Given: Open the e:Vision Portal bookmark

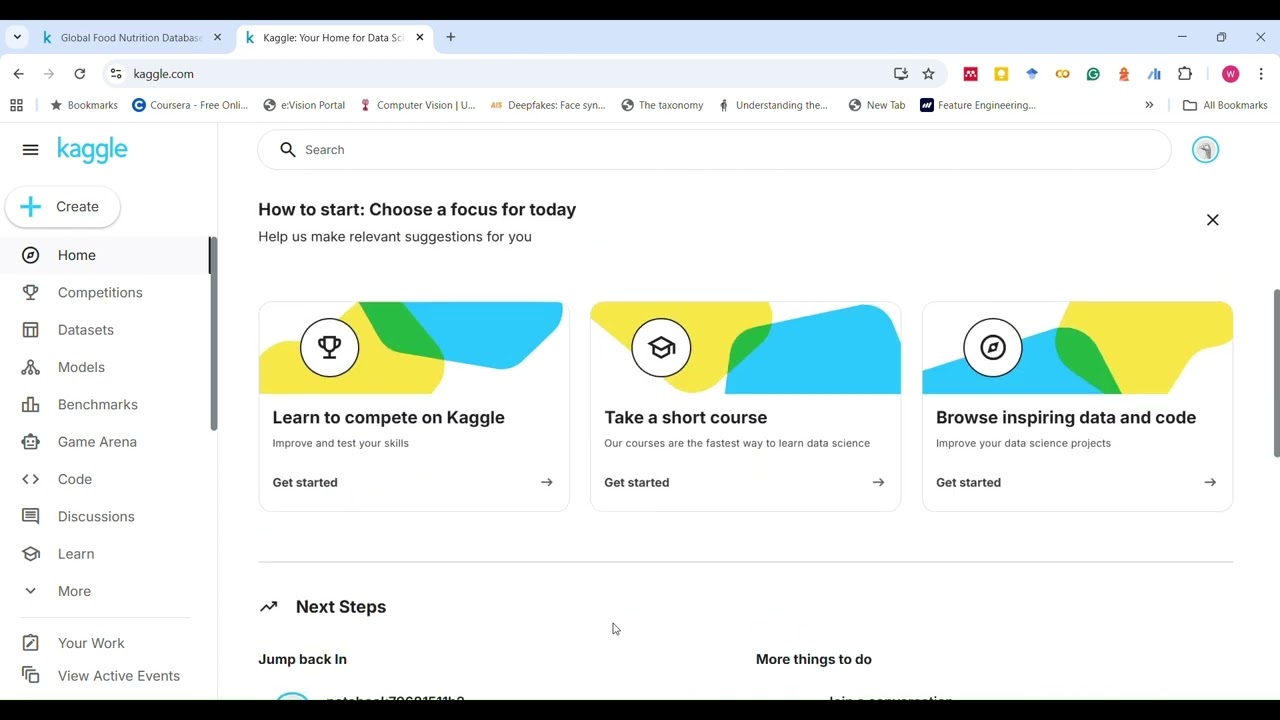Looking at the screenshot, I should [304, 105].
